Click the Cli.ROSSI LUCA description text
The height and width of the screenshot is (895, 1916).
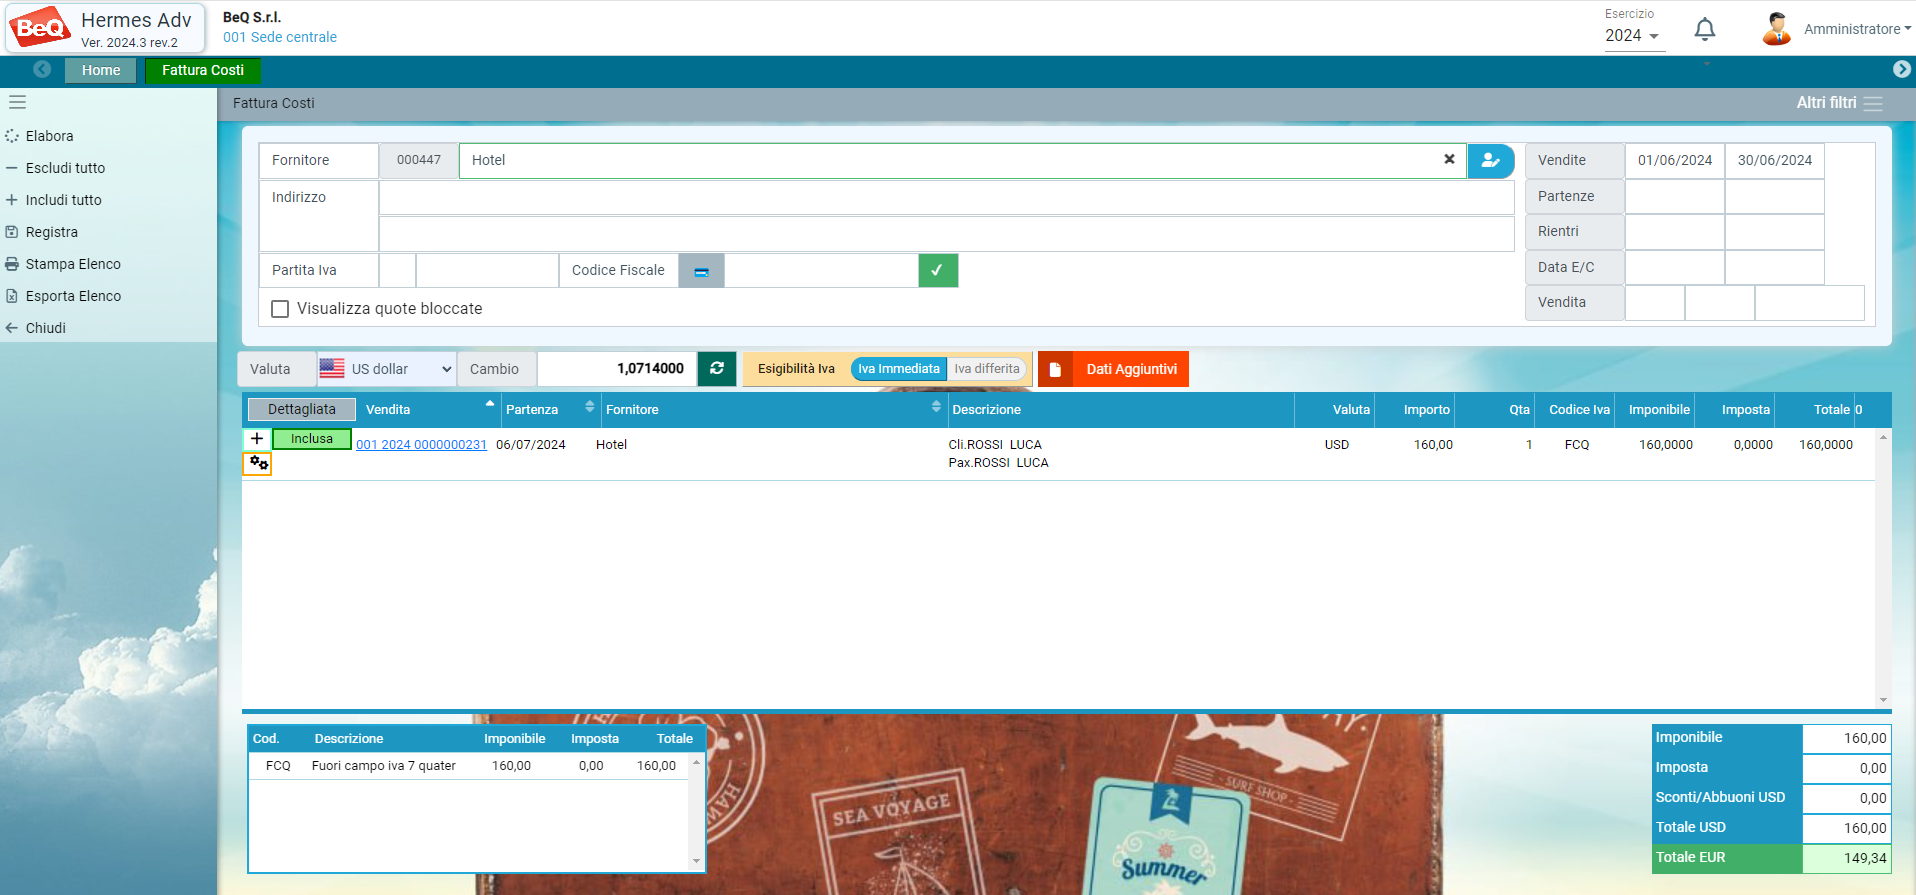pyautogui.click(x=995, y=445)
